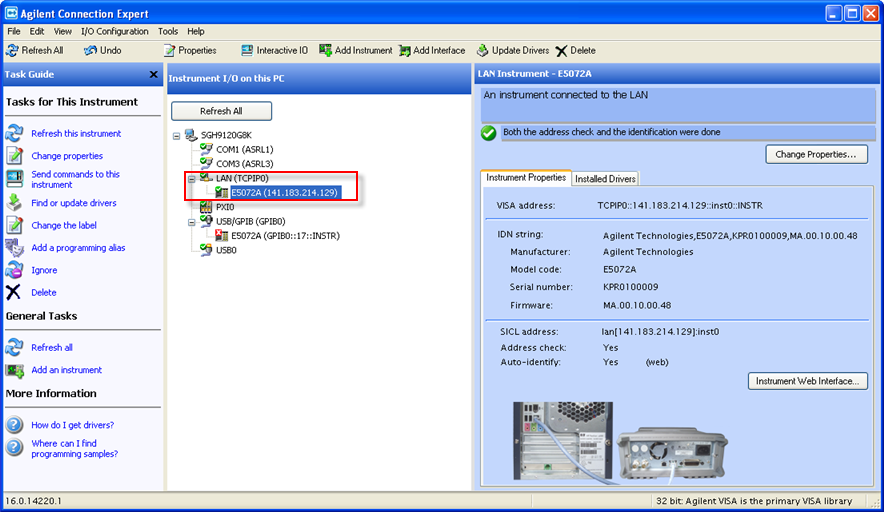The width and height of the screenshot is (884, 512).
Task: Close the Task Guide panel
Action: tap(153, 74)
